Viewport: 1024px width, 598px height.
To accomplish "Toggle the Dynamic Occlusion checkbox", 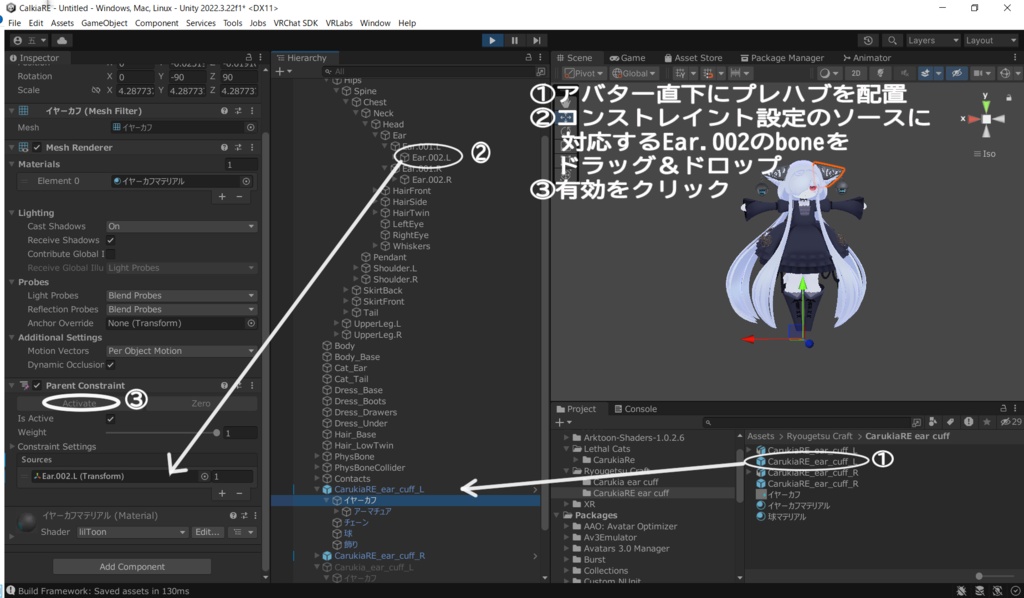I will [x=110, y=365].
